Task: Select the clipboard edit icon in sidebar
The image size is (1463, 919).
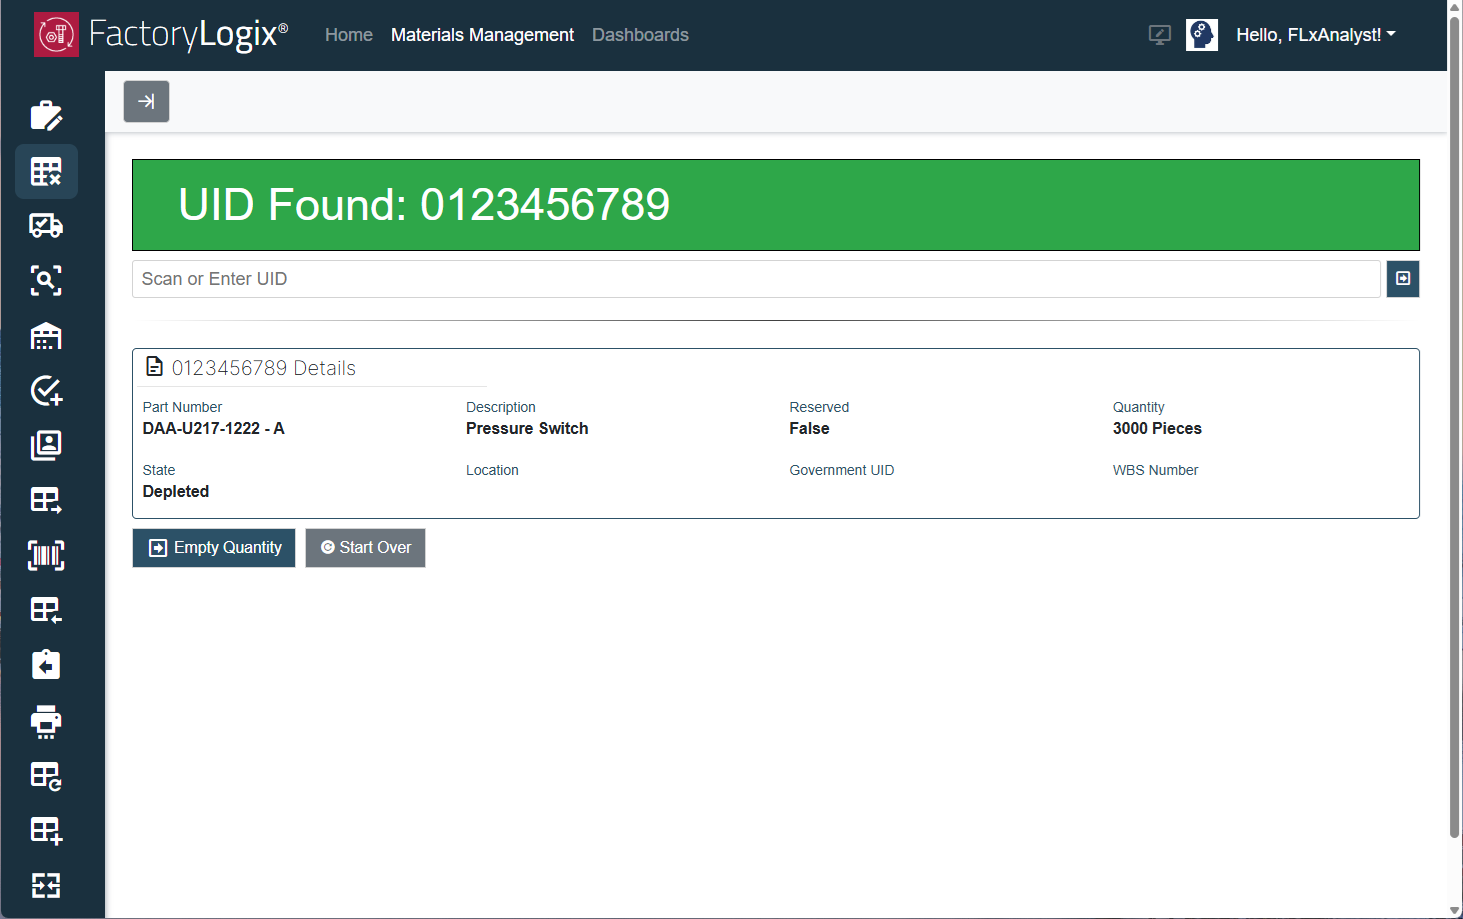Action: 46,116
